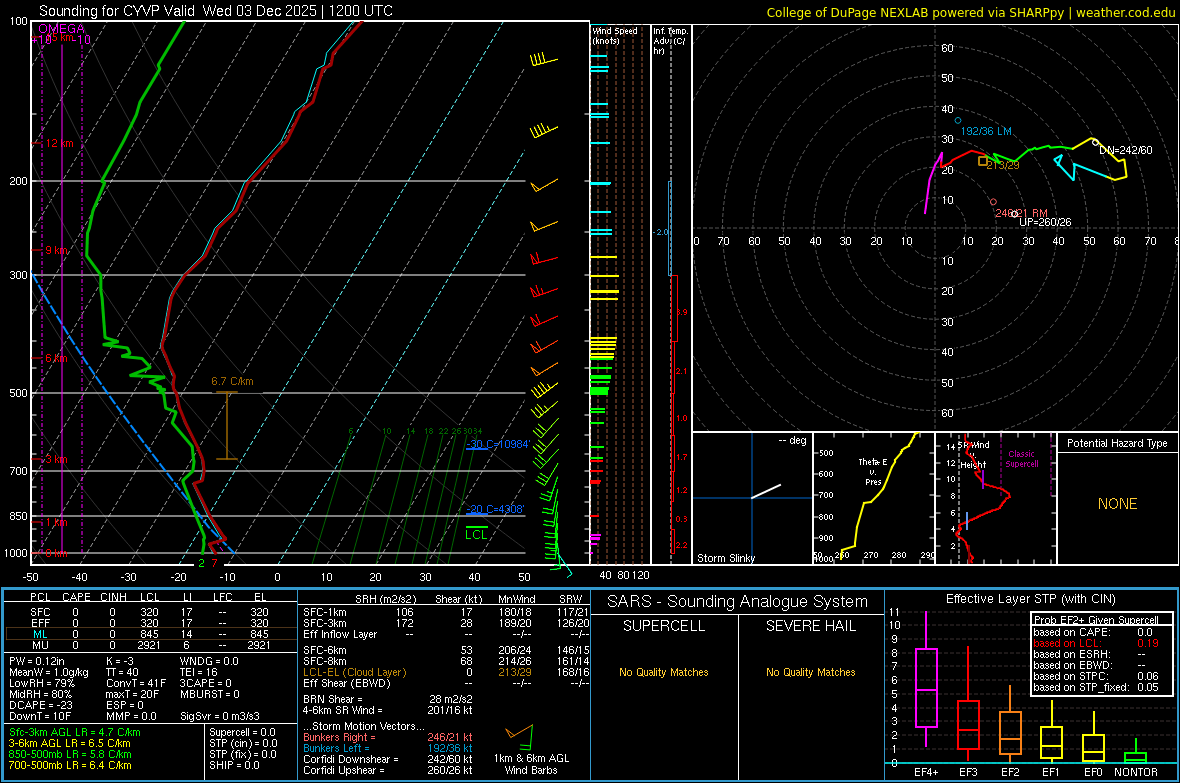Select the SFC parcel row
The width and height of the screenshot is (1180, 783).
(150, 613)
